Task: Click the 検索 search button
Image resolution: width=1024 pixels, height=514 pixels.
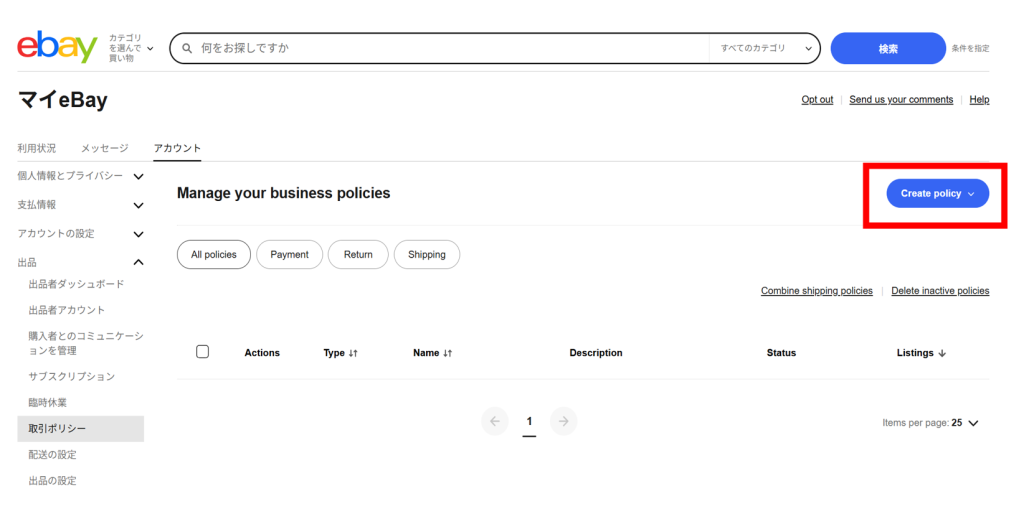Action: (x=888, y=48)
